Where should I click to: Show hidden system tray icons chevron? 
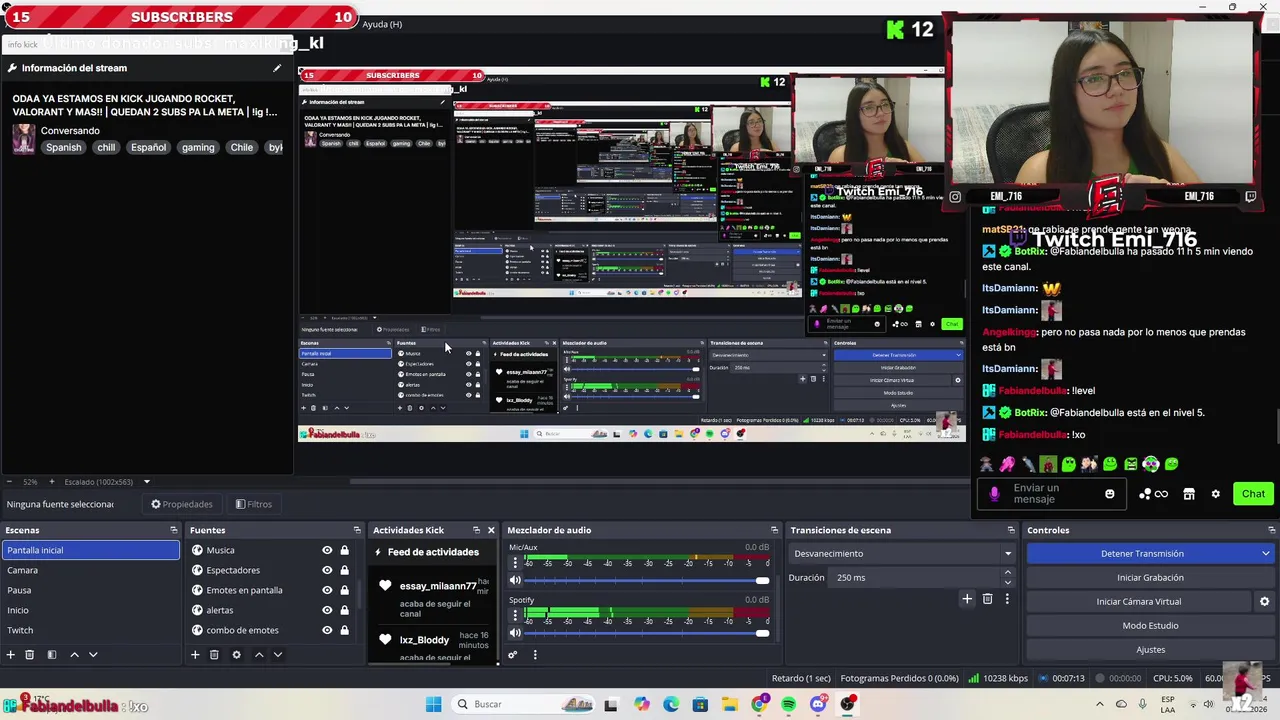1100,704
